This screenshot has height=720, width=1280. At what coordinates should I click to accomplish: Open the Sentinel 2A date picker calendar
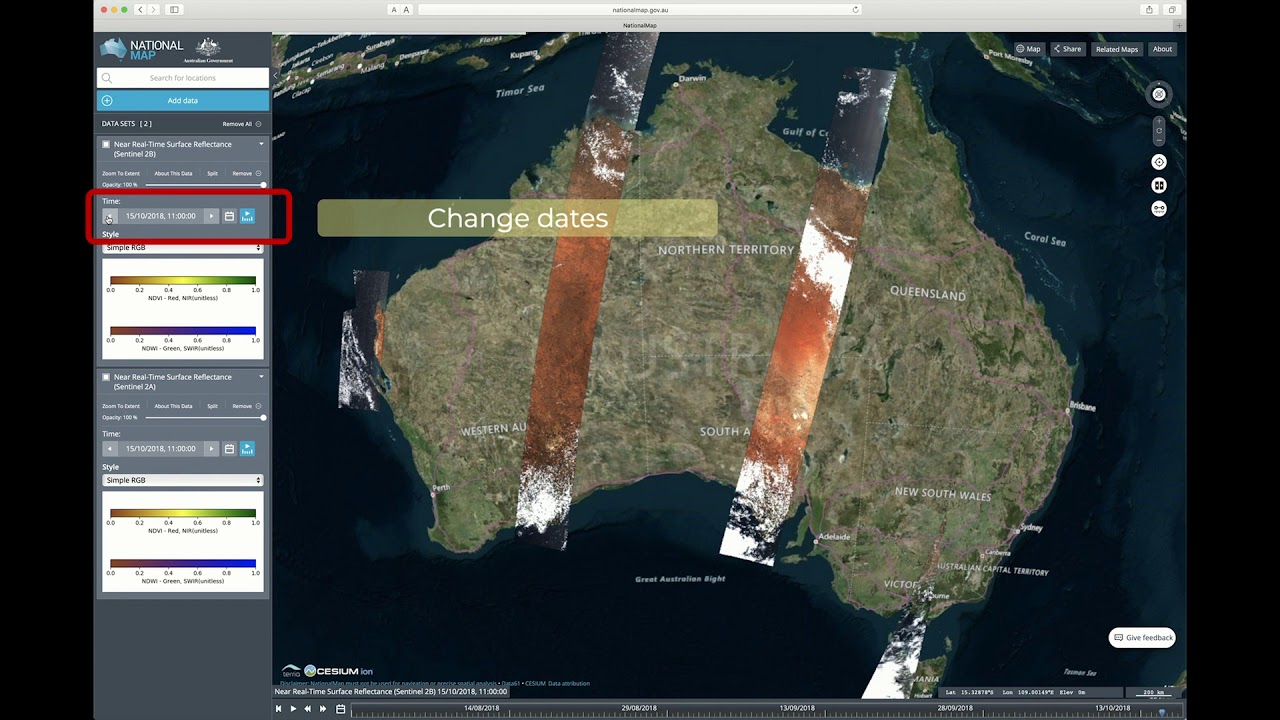point(229,449)
